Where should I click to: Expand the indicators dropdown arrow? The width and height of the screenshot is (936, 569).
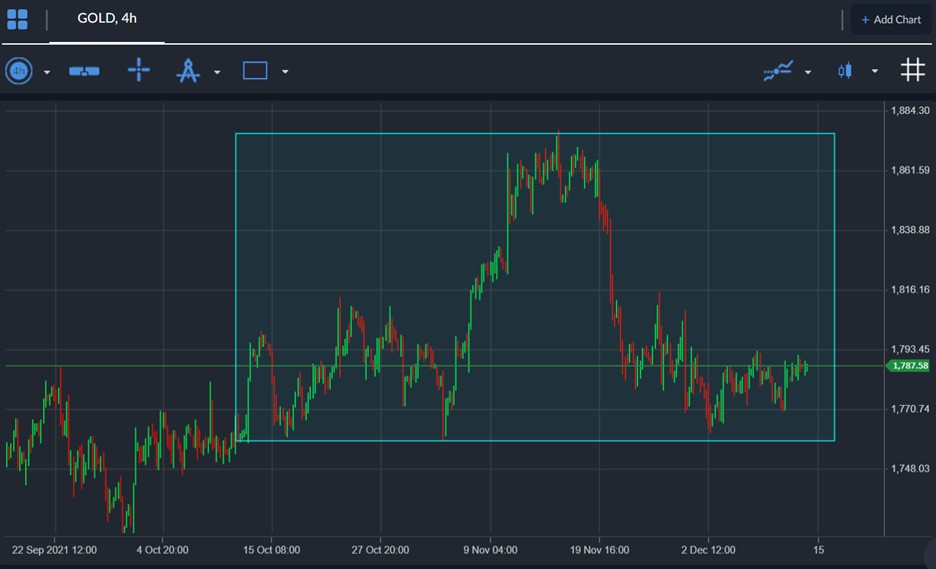808,72
